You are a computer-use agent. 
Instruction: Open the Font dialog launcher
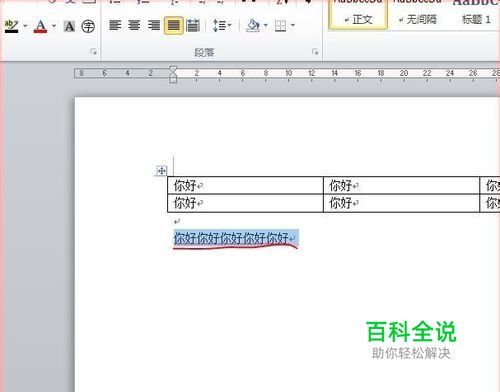click(x=93, y=52)
